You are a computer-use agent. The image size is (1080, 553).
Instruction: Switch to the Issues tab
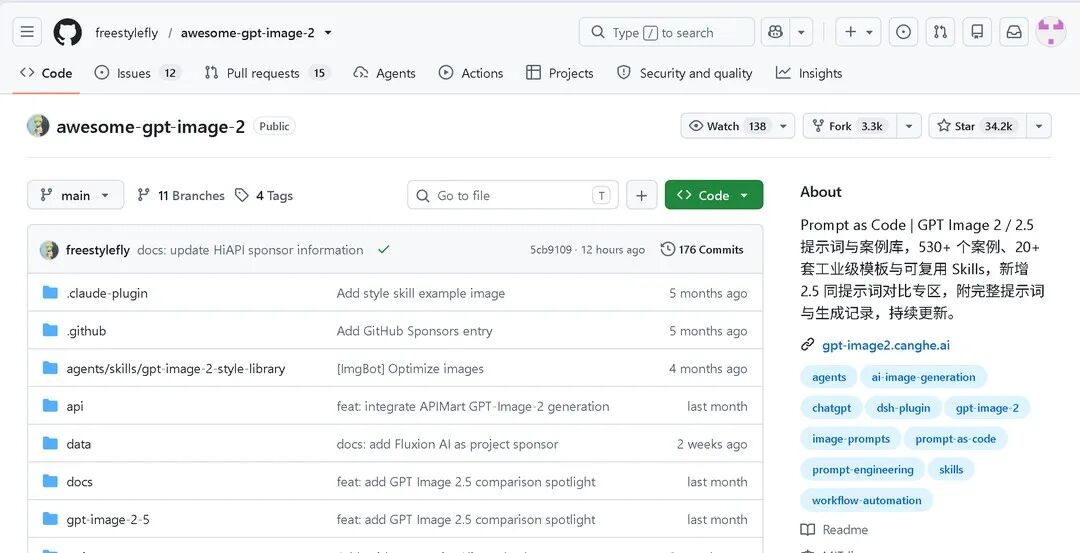click(137, 73)
